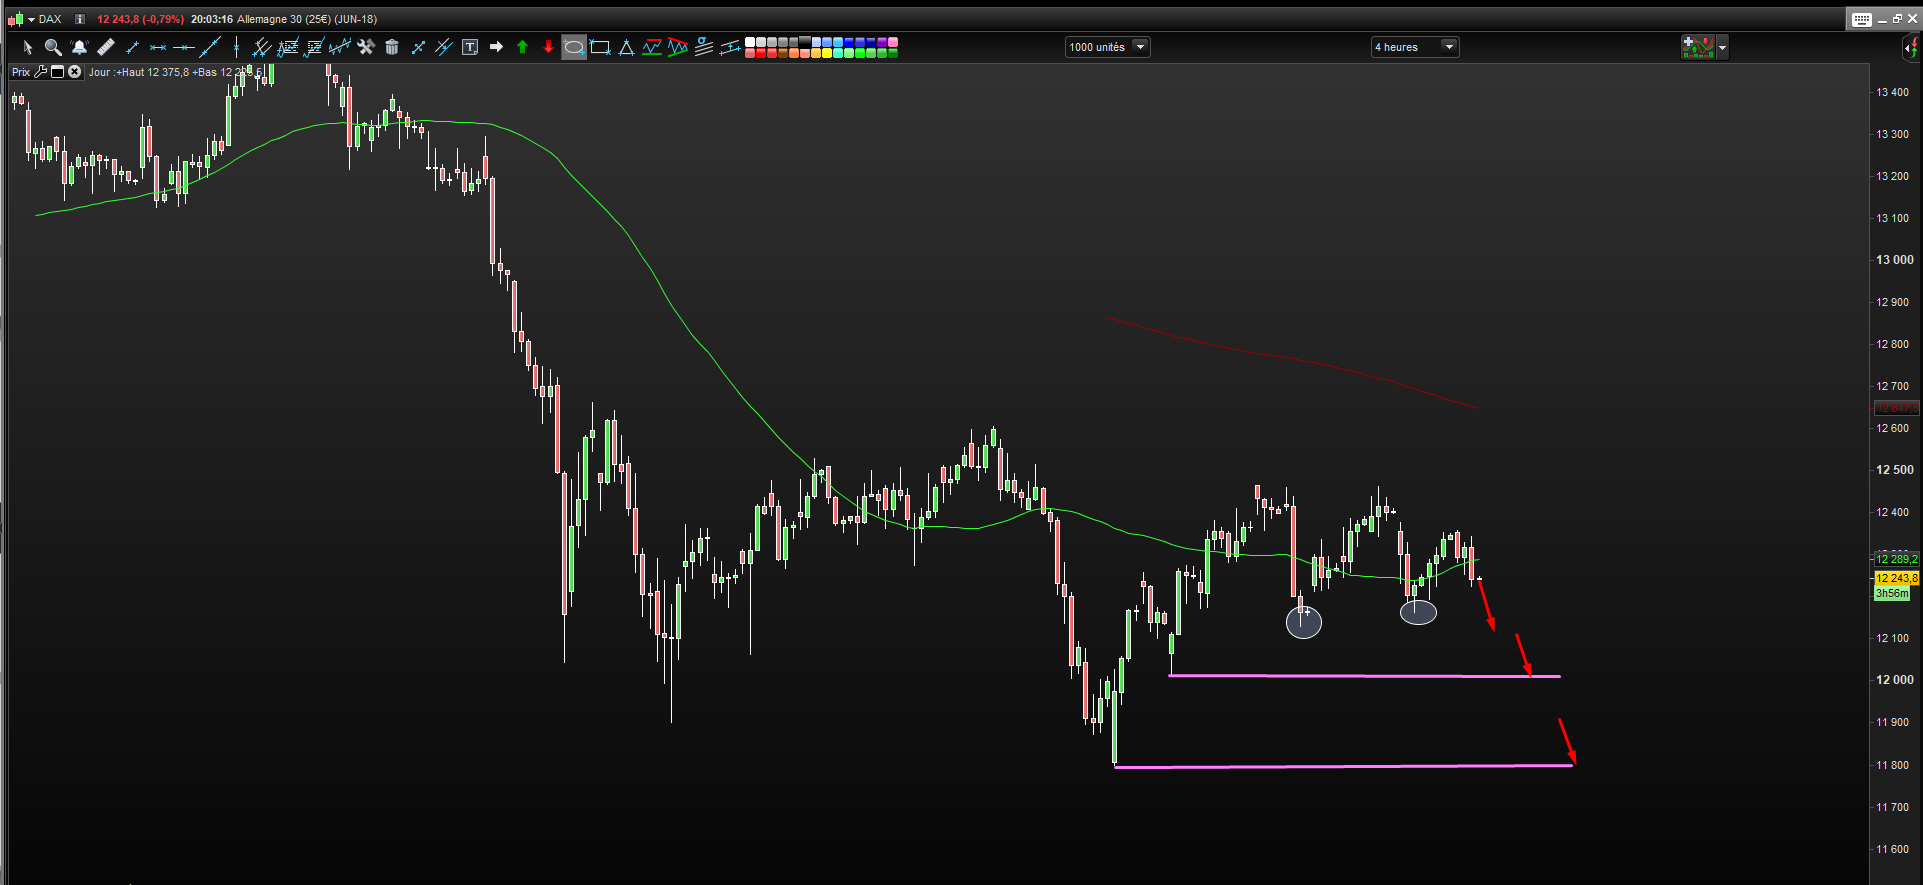
Task: Select the red down arrow tool
Action: click(x=548, y=47)
